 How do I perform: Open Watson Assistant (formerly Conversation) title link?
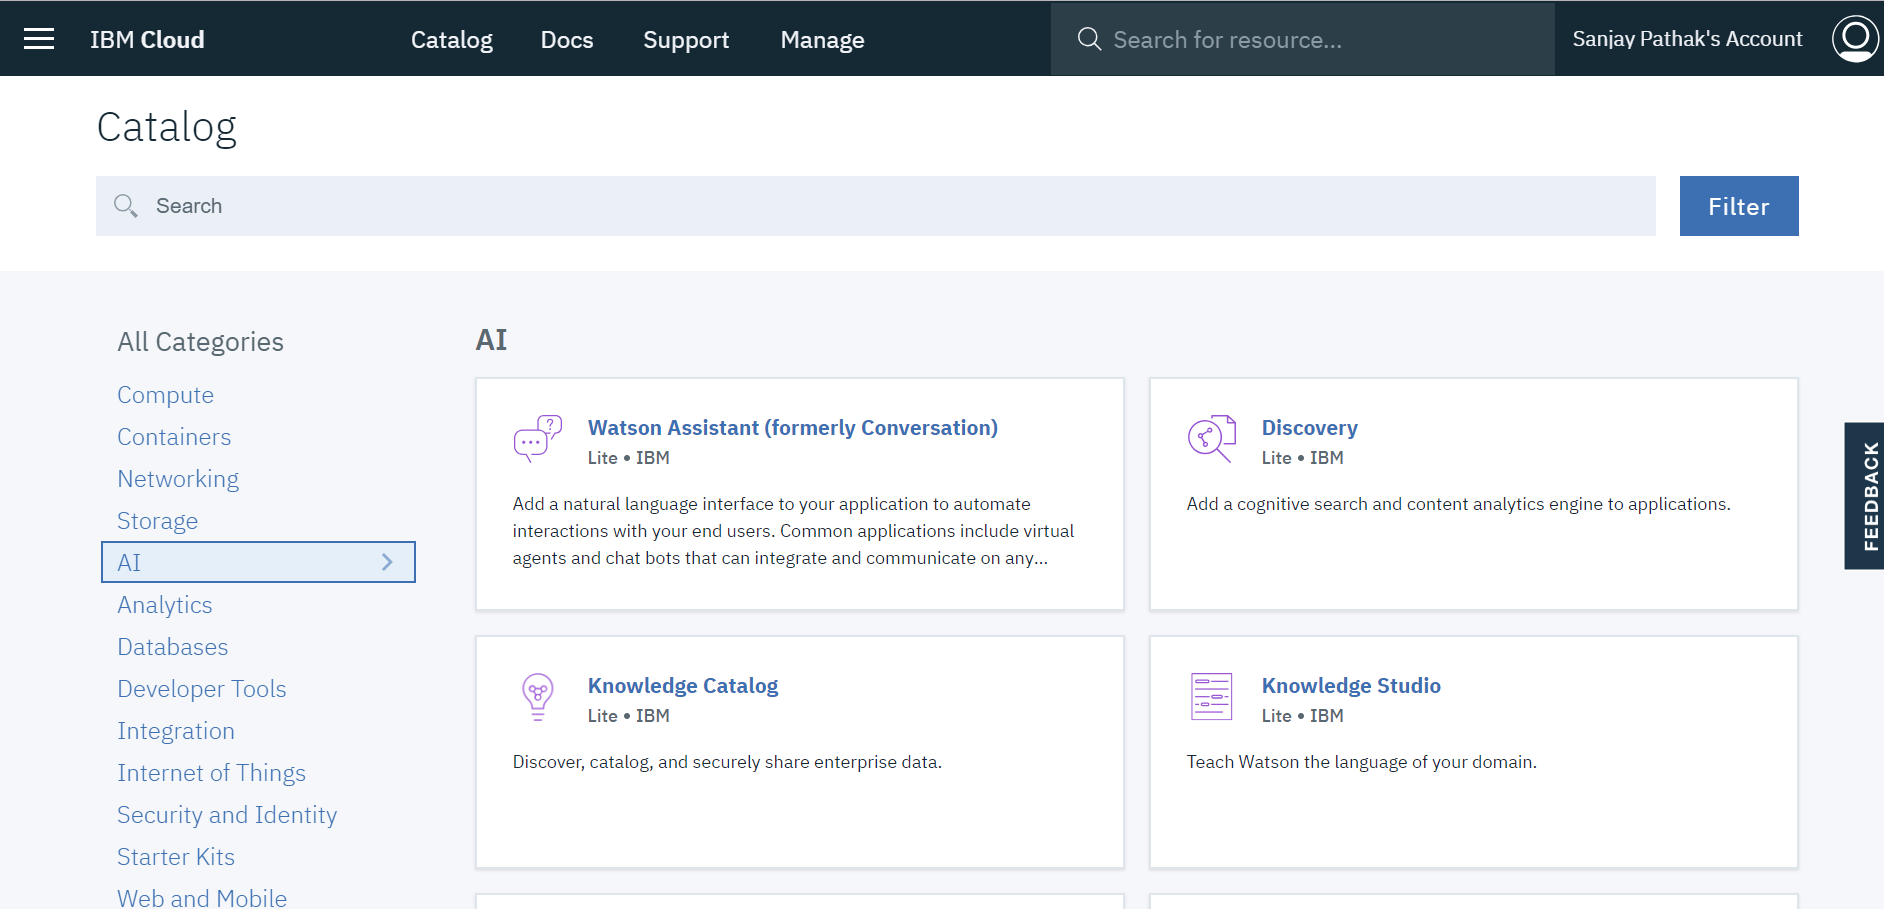click(x=793, y=428)
